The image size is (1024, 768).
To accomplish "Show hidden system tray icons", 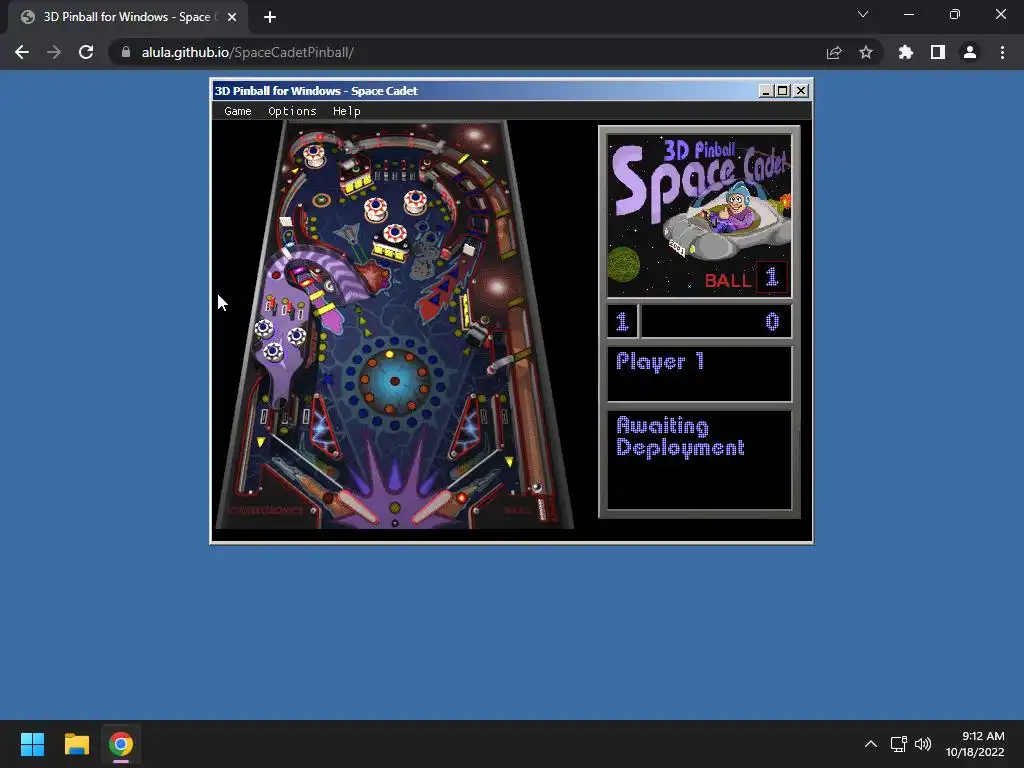I will (871, 744).
